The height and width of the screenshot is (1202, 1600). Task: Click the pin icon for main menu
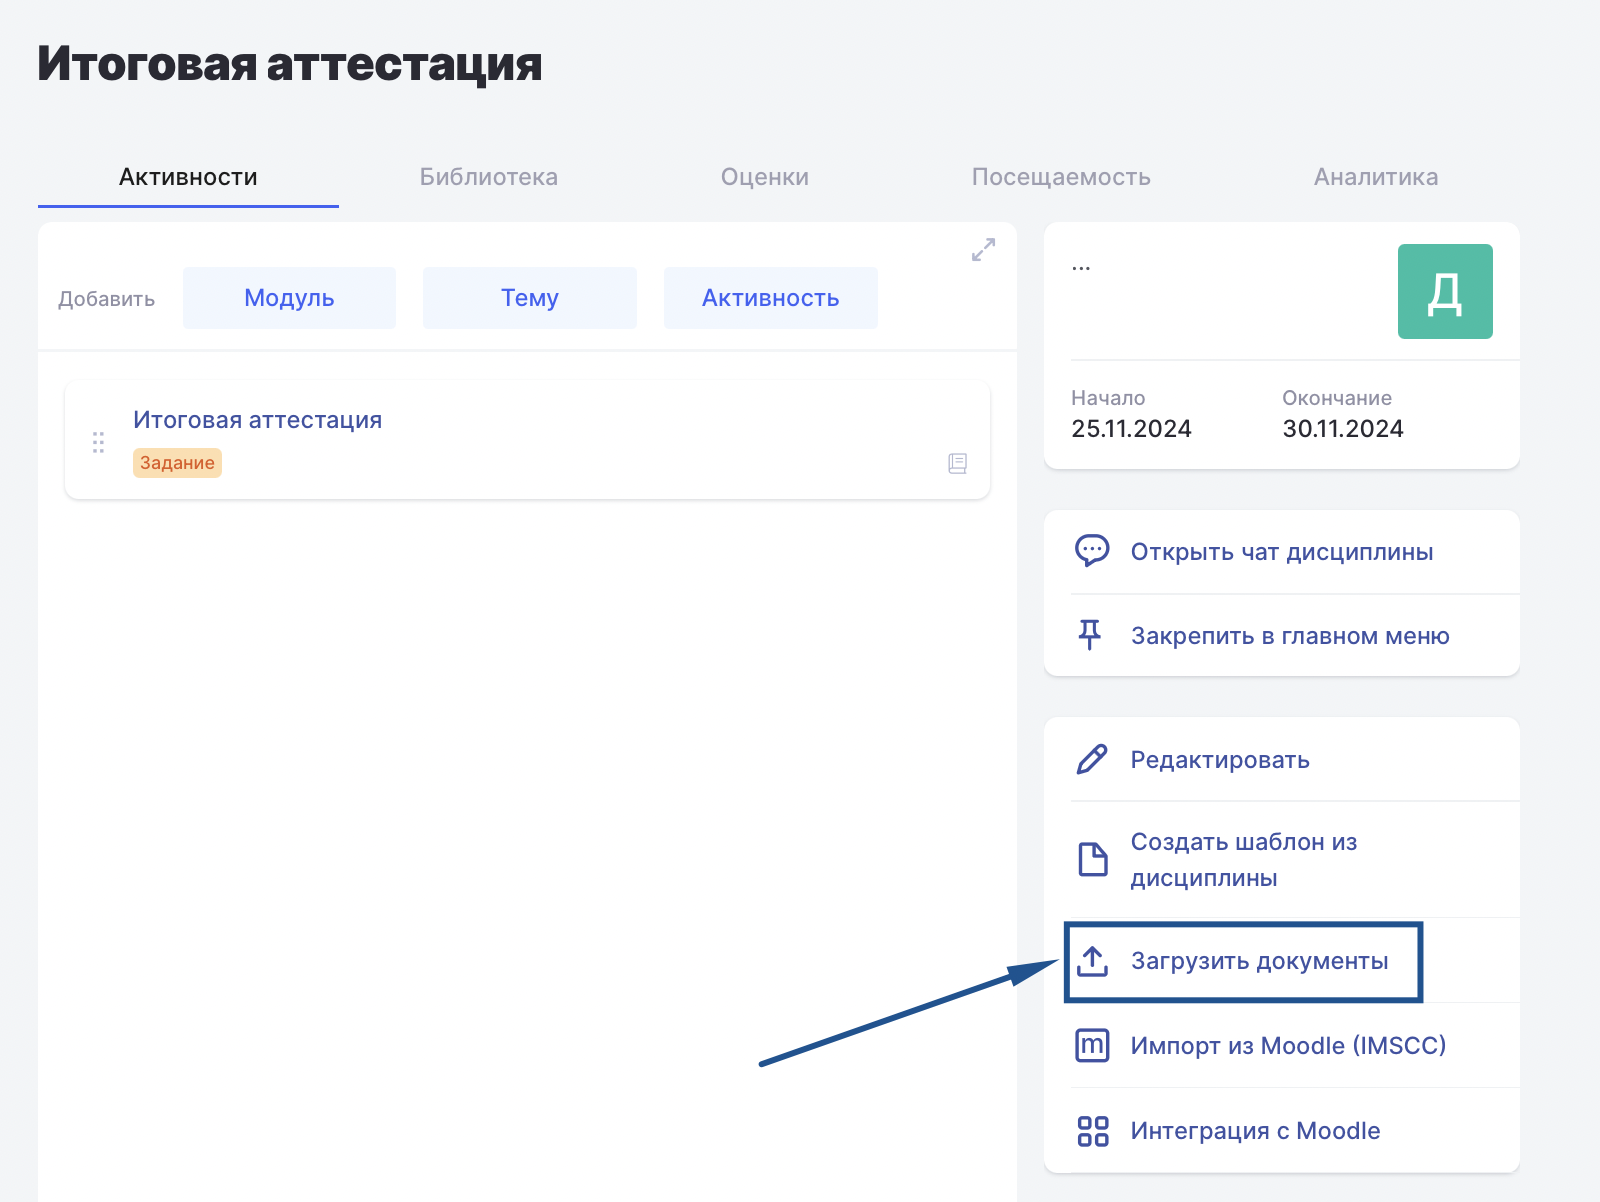coord(1090,635)
